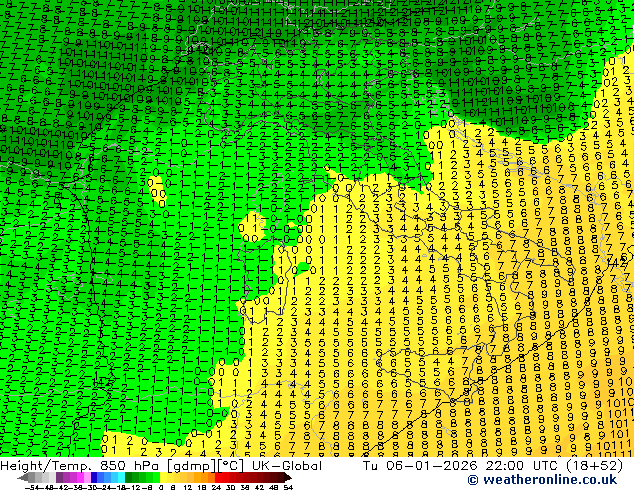Click the '12' legend scale value
Screen dimensions: 634x490
[188, 488]
